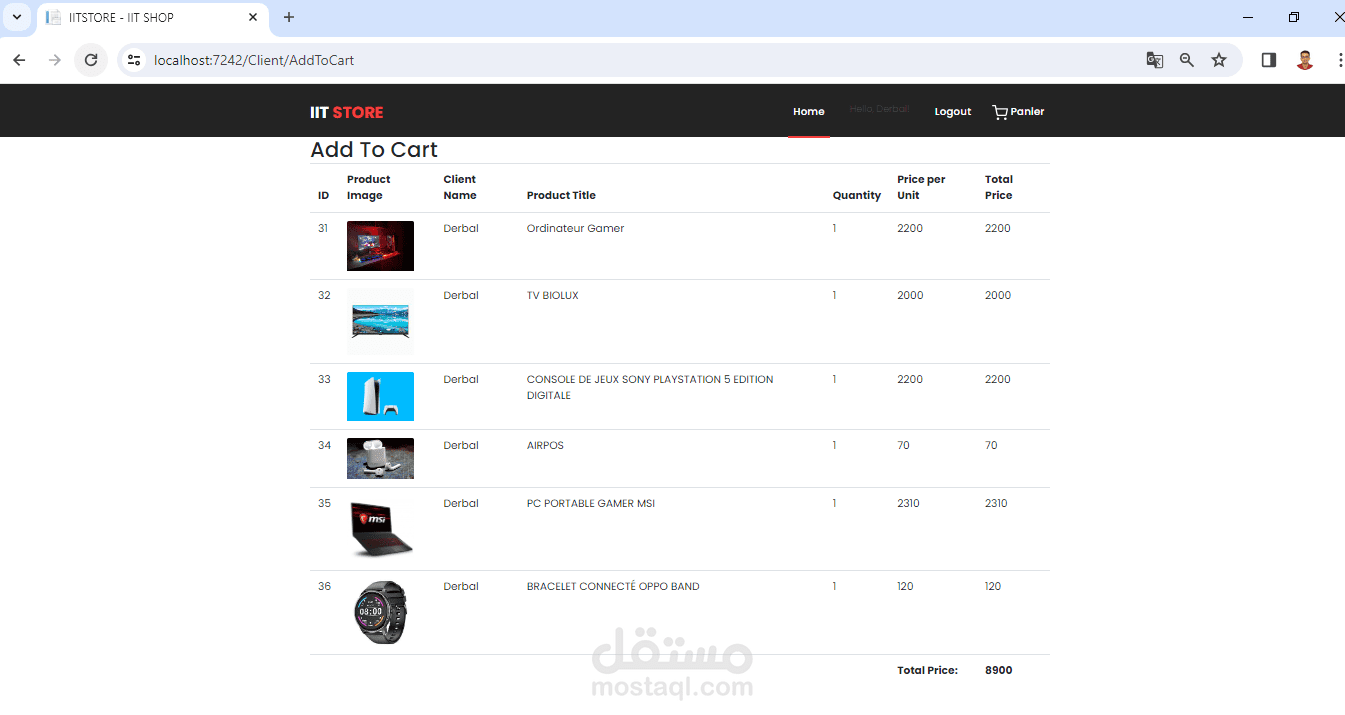Image resolution: width=1345 pixels, height=715 pixels.
Task: Click the Hello Derbal! greeting link
Action: pos(879,109)
